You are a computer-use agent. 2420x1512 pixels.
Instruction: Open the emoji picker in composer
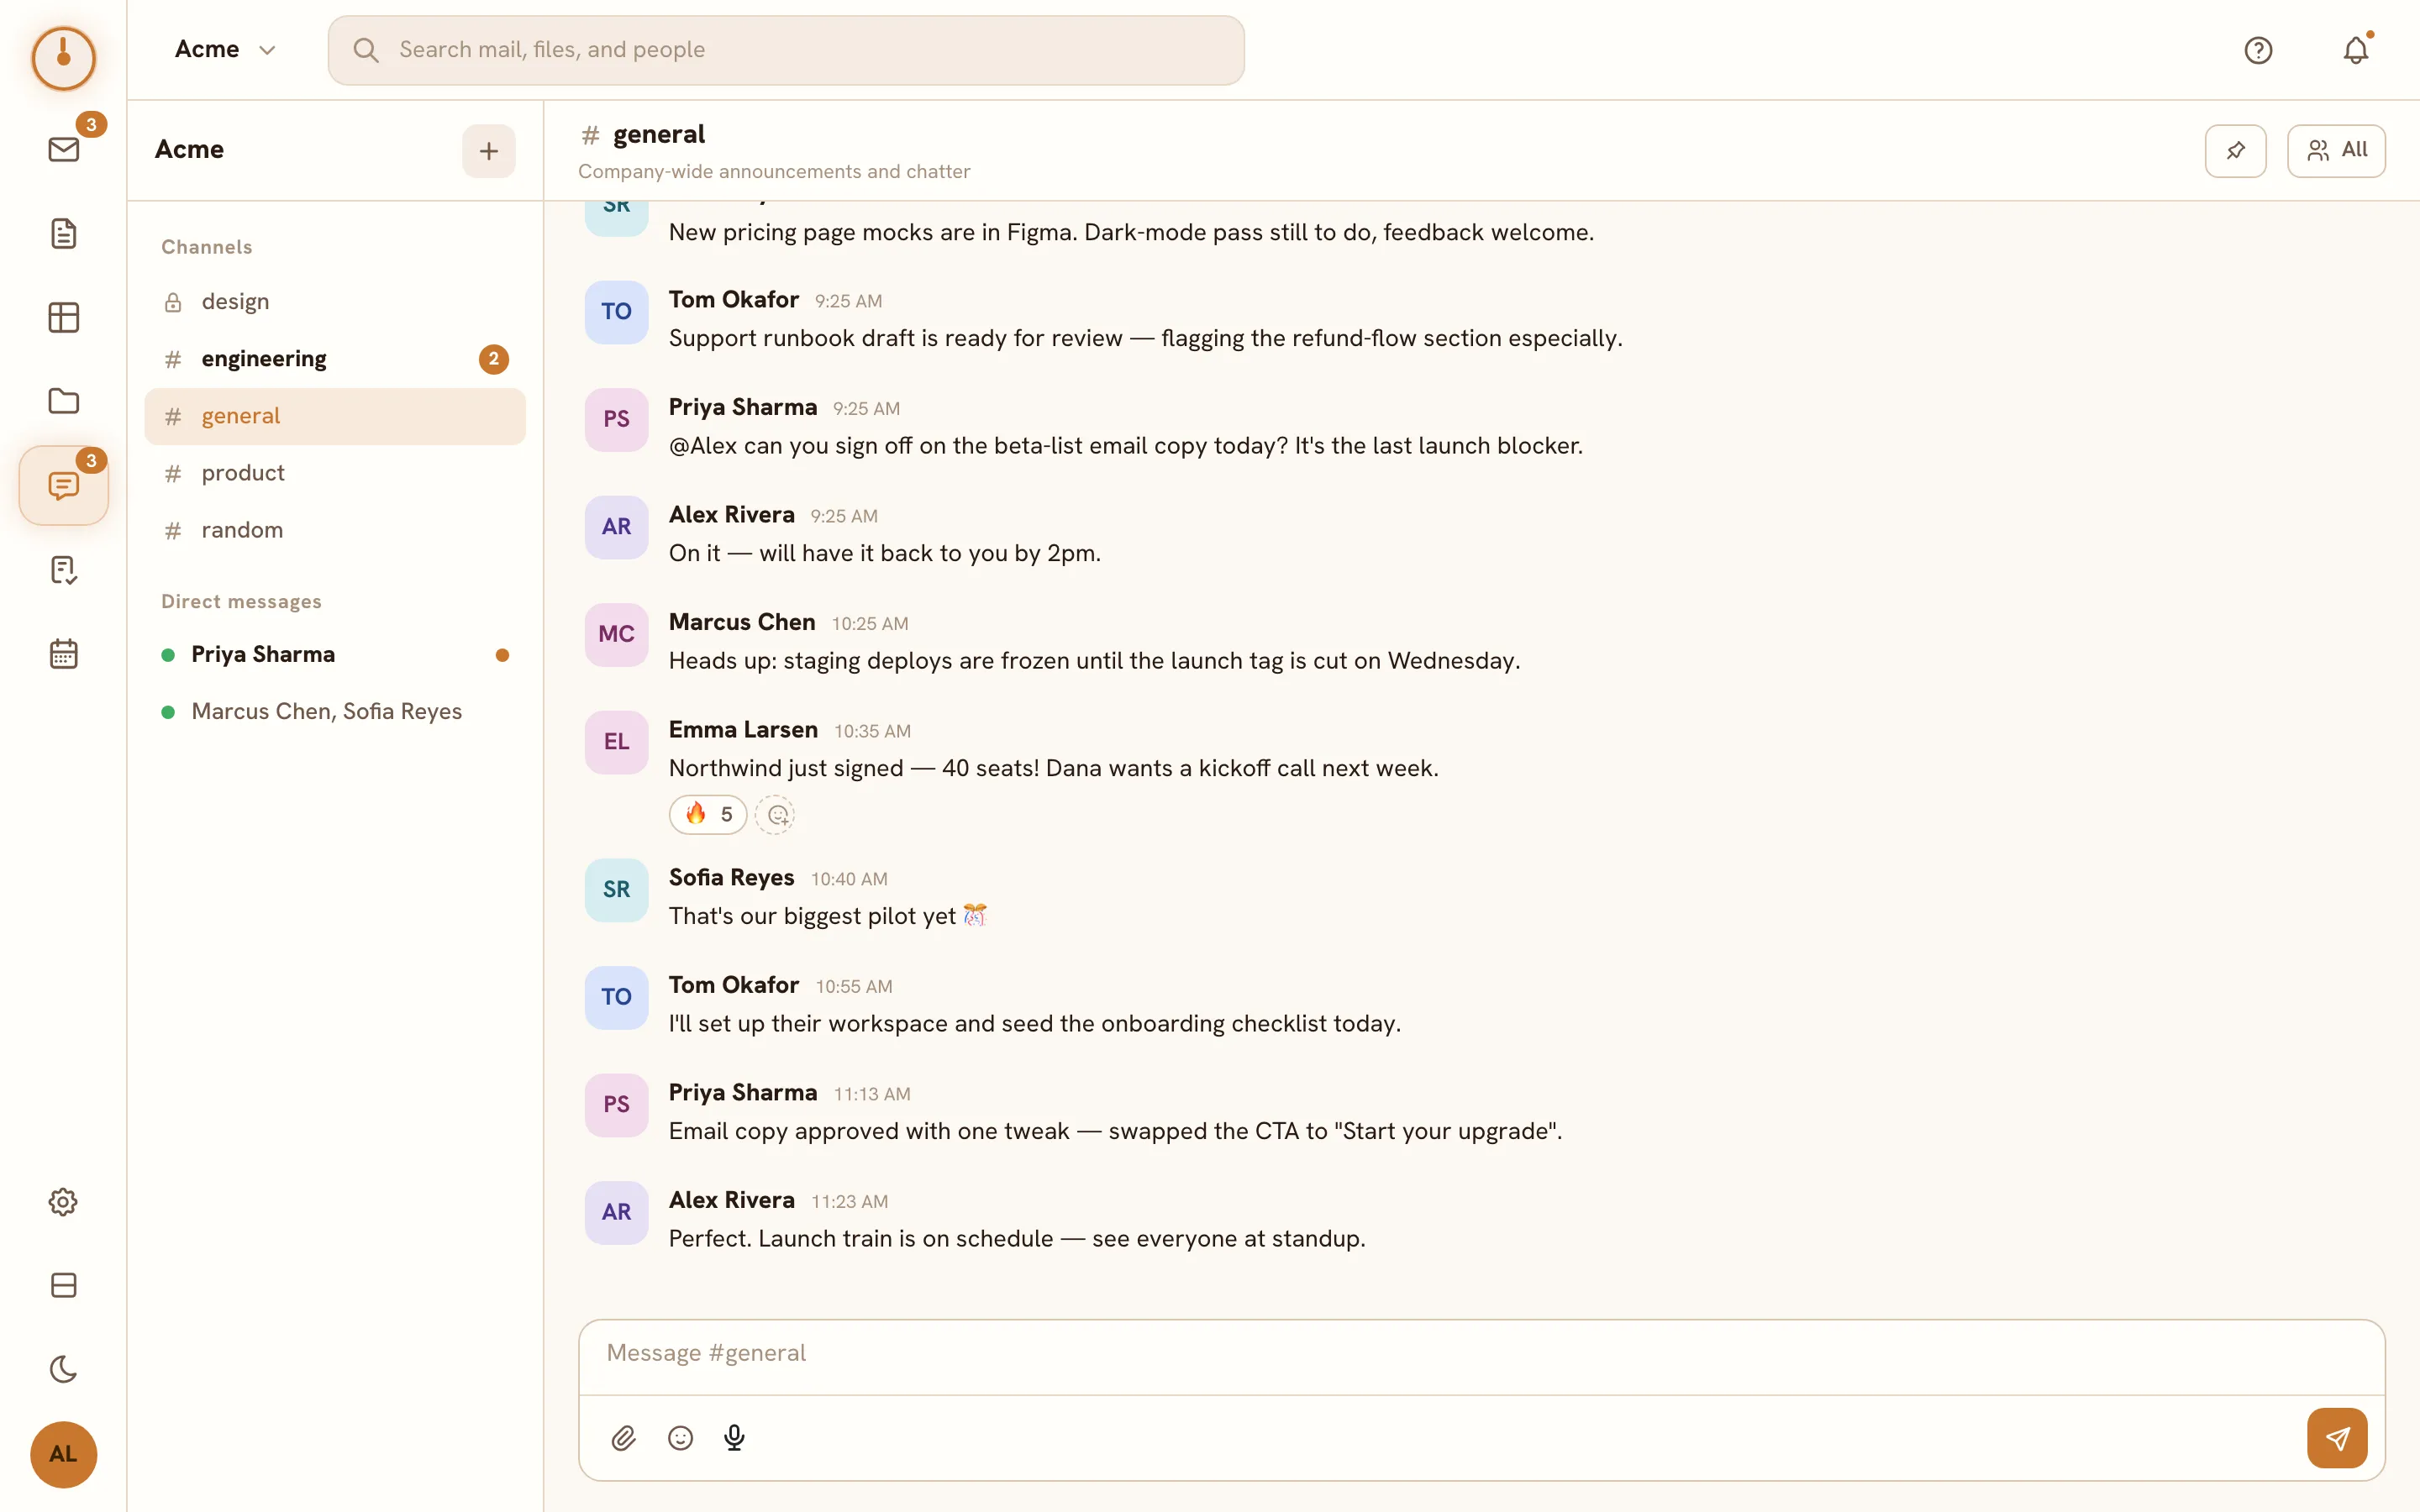[680, 1438]
